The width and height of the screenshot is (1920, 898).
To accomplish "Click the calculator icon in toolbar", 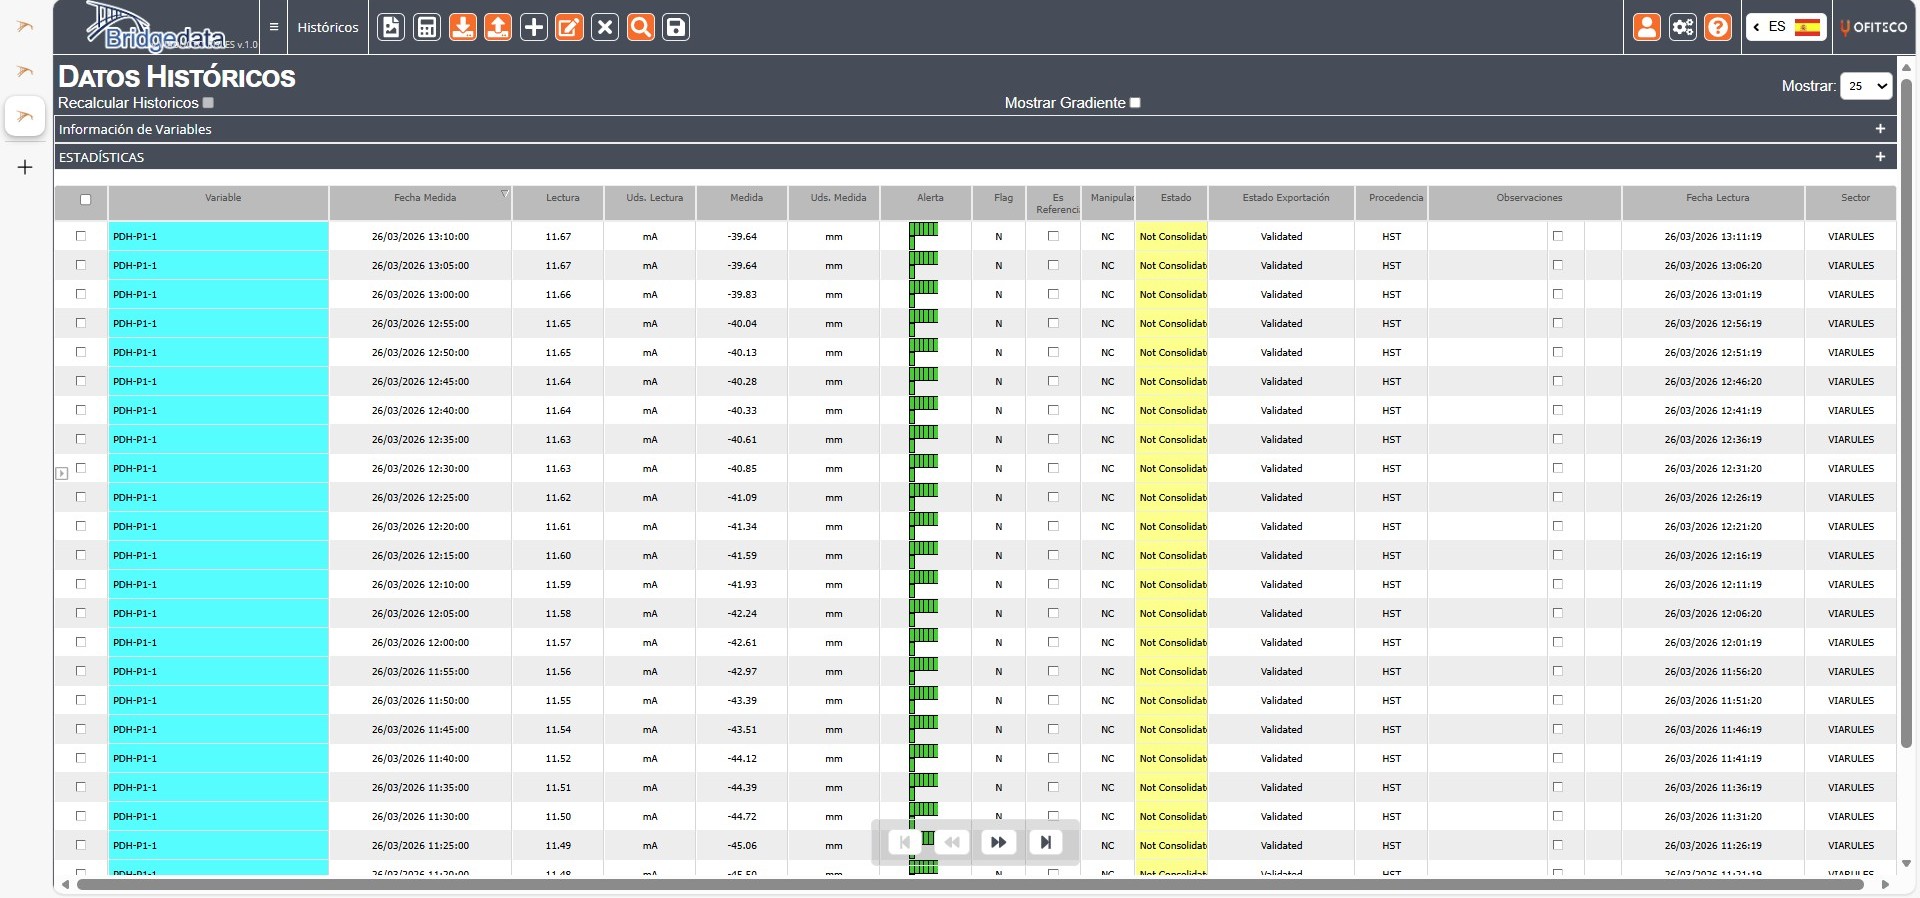I will (x=427, y=27).
